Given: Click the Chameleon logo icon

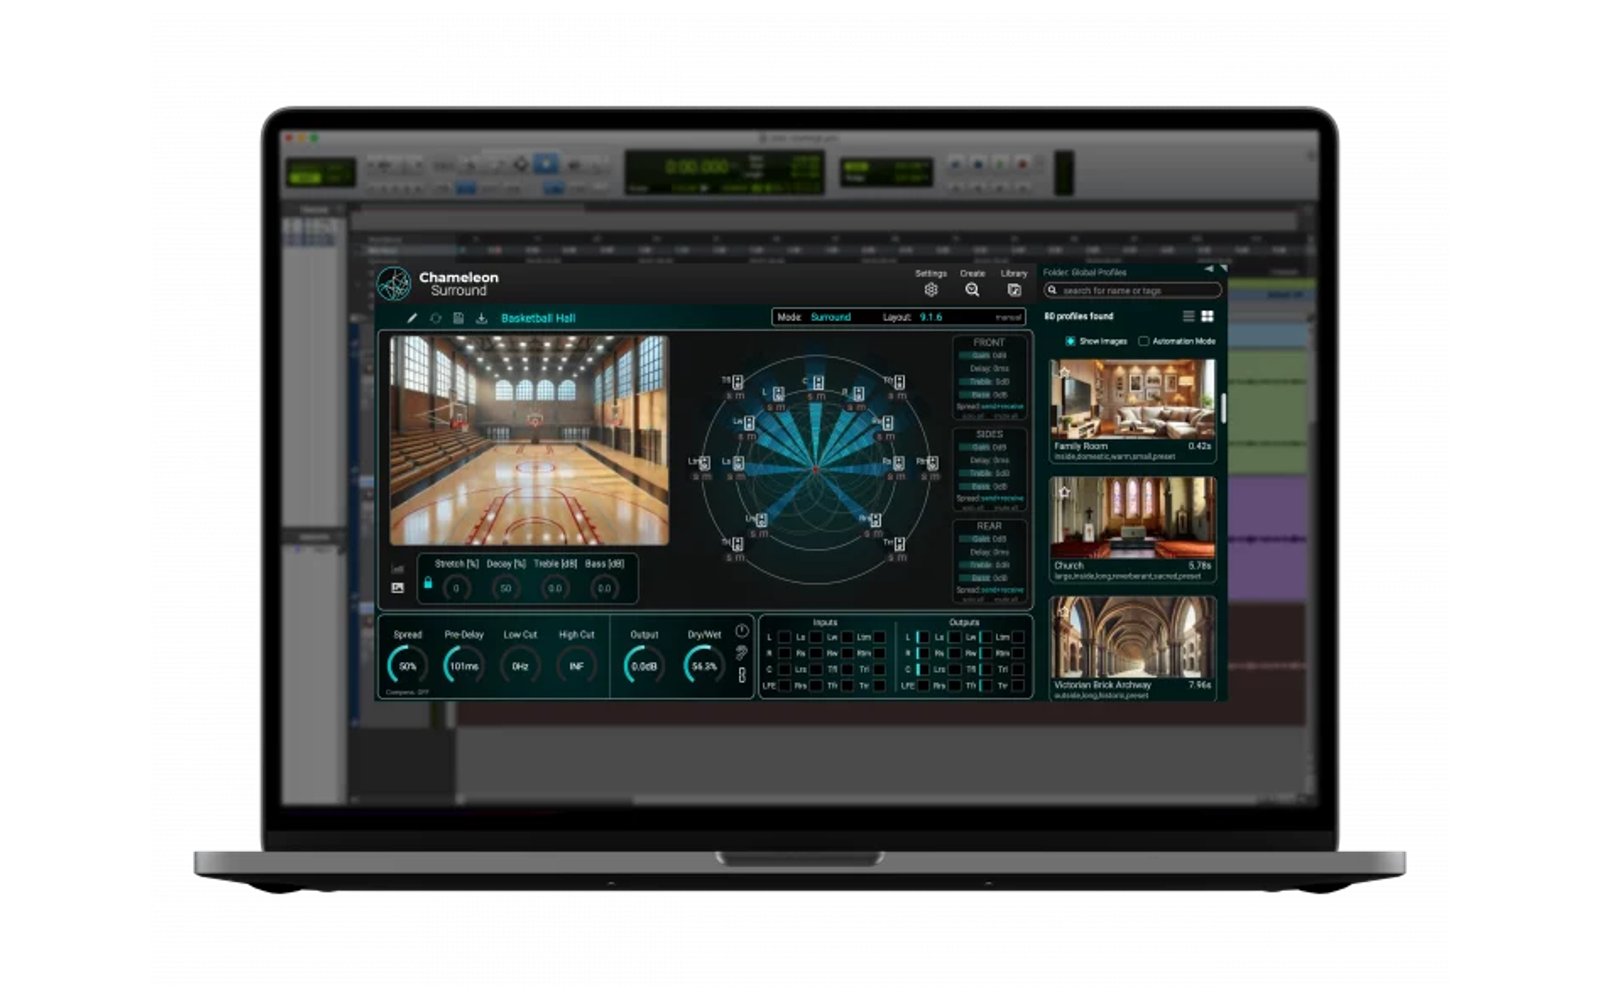Looking at the screenshot, I should 394,284.
